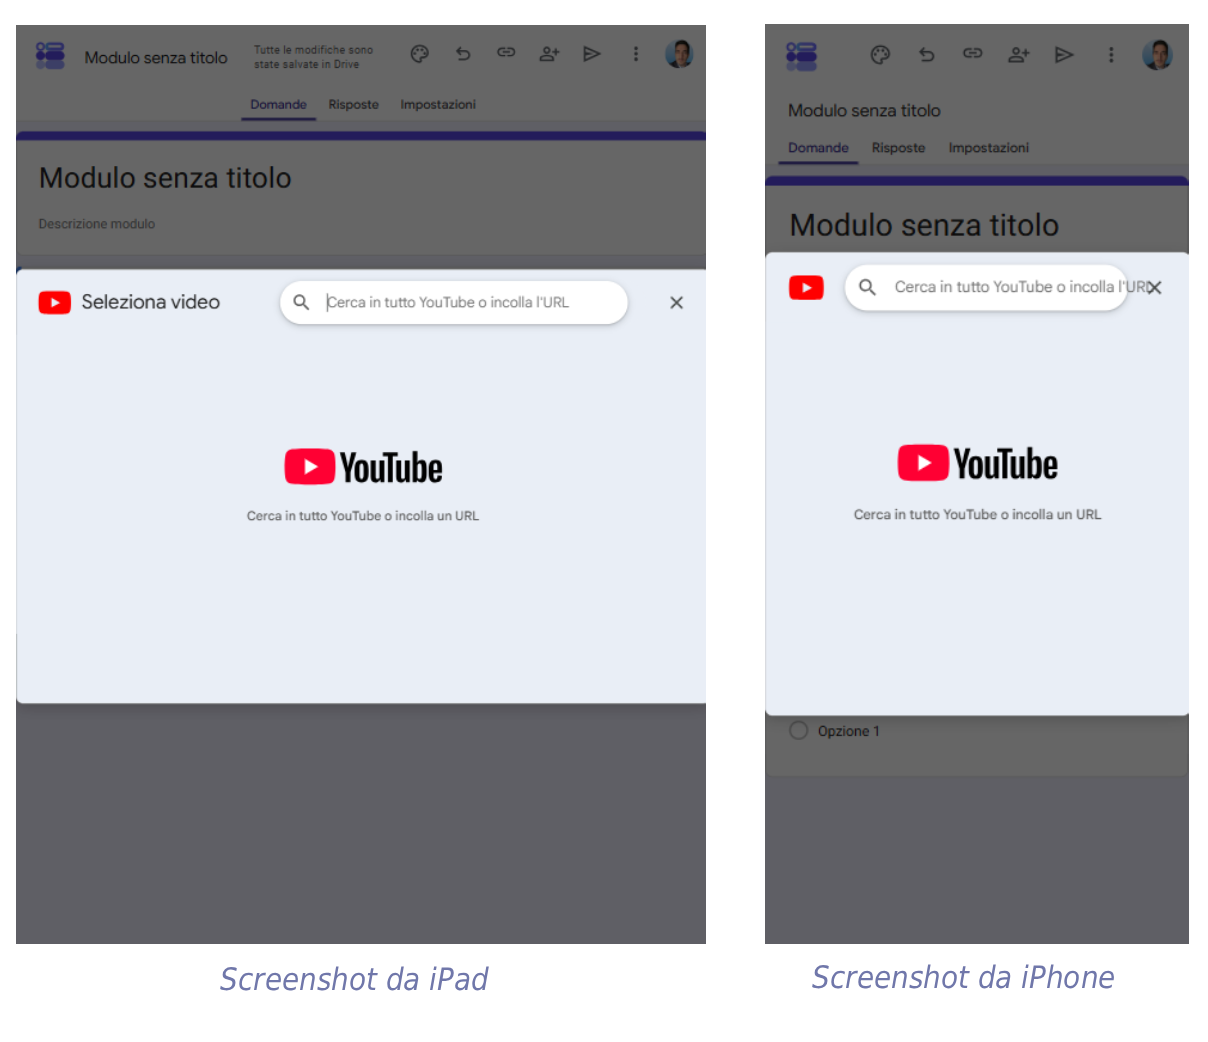Click add collaborator icon in iPad screenshot
Screen dimensions: 1208x1042
coord(549,54)
